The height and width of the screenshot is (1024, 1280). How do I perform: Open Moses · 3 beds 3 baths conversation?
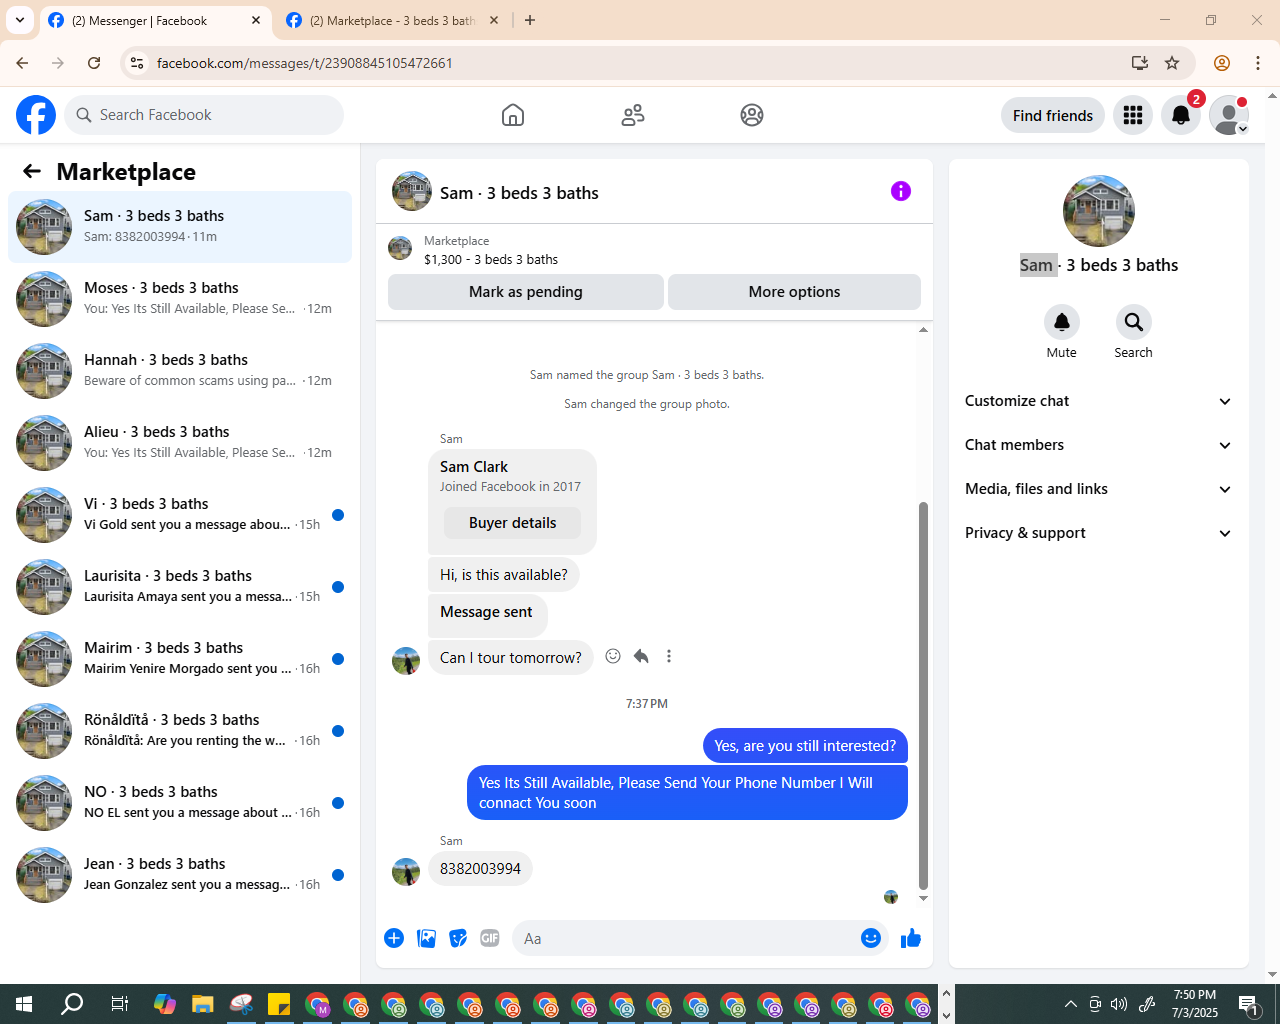click(x=180, y=299)
